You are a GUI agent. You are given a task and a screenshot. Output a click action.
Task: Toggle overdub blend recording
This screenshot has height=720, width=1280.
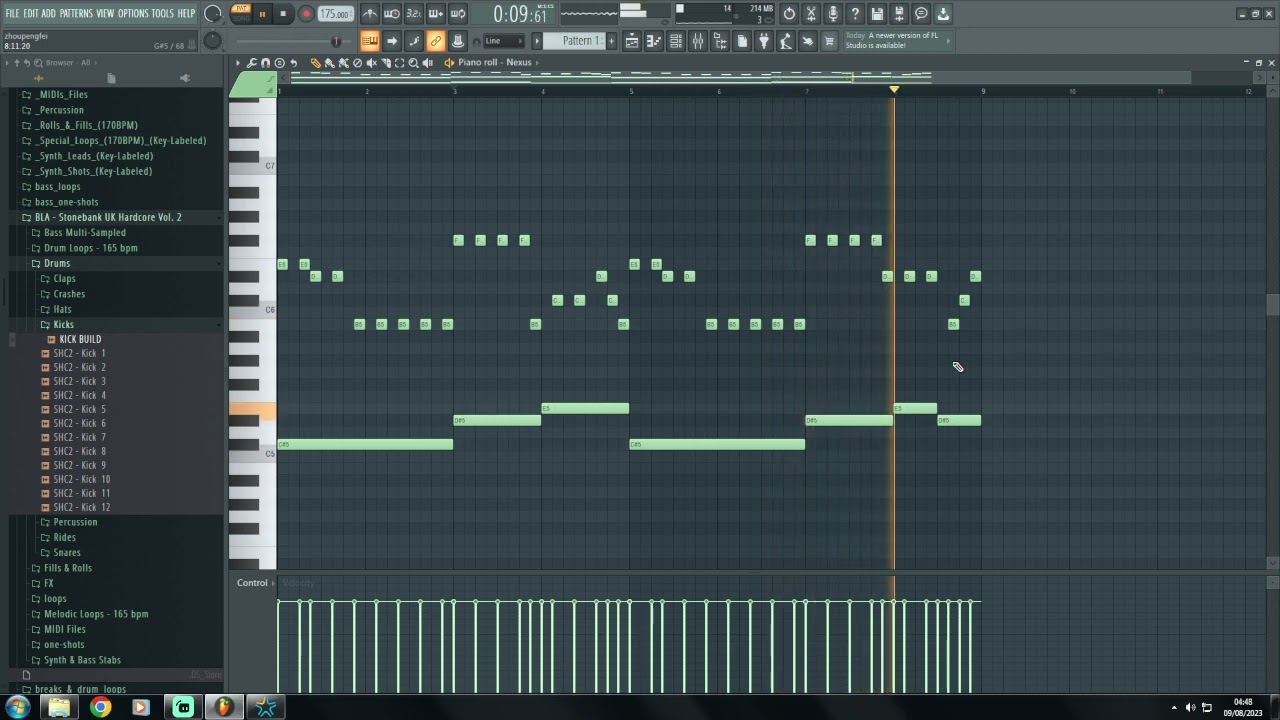point(436,14)
